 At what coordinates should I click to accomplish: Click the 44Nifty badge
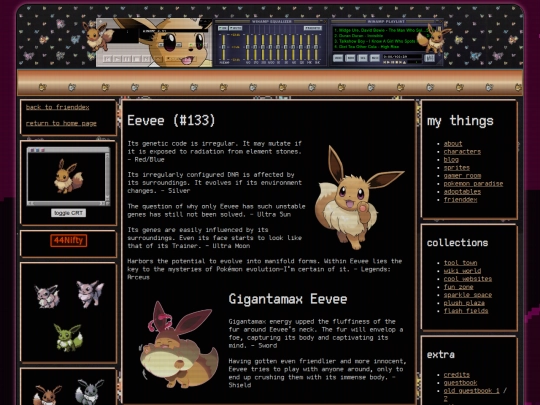coord(69,241)
